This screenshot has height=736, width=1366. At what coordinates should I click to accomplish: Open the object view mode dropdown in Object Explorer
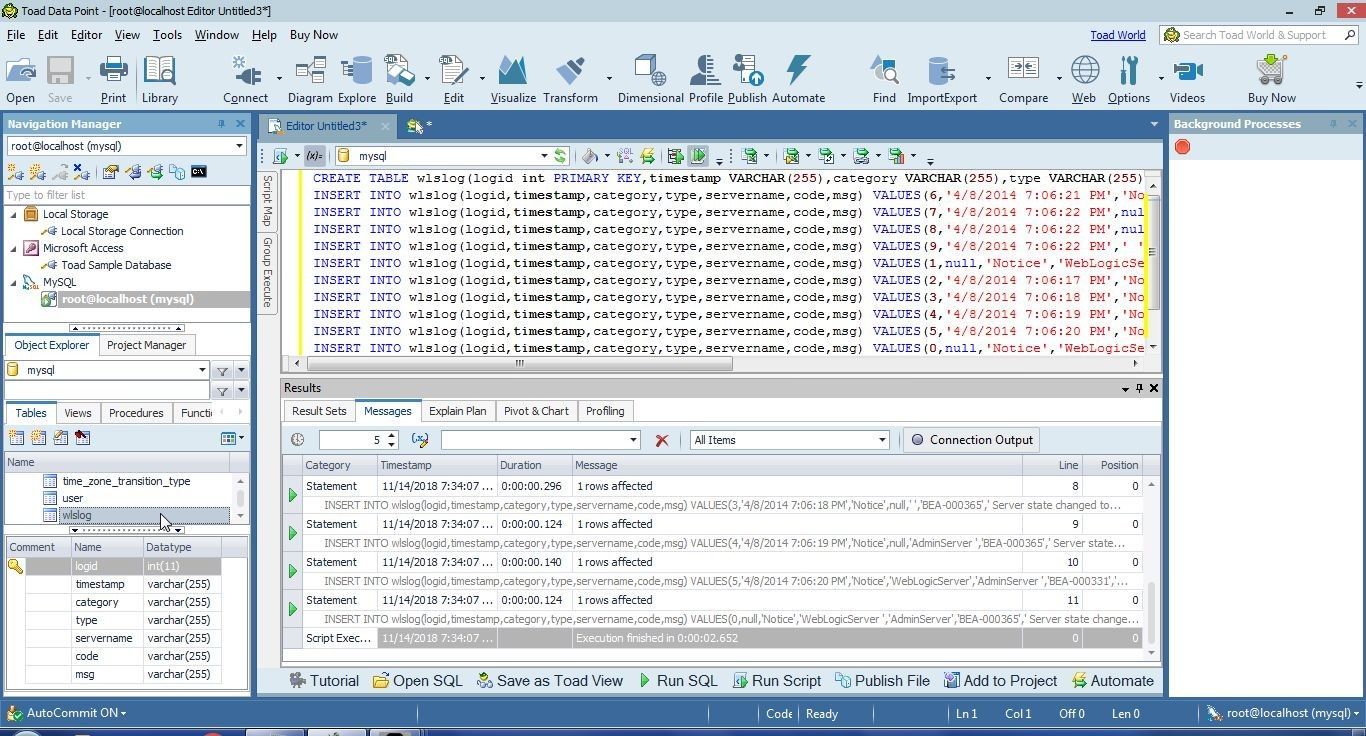(232, 438)
